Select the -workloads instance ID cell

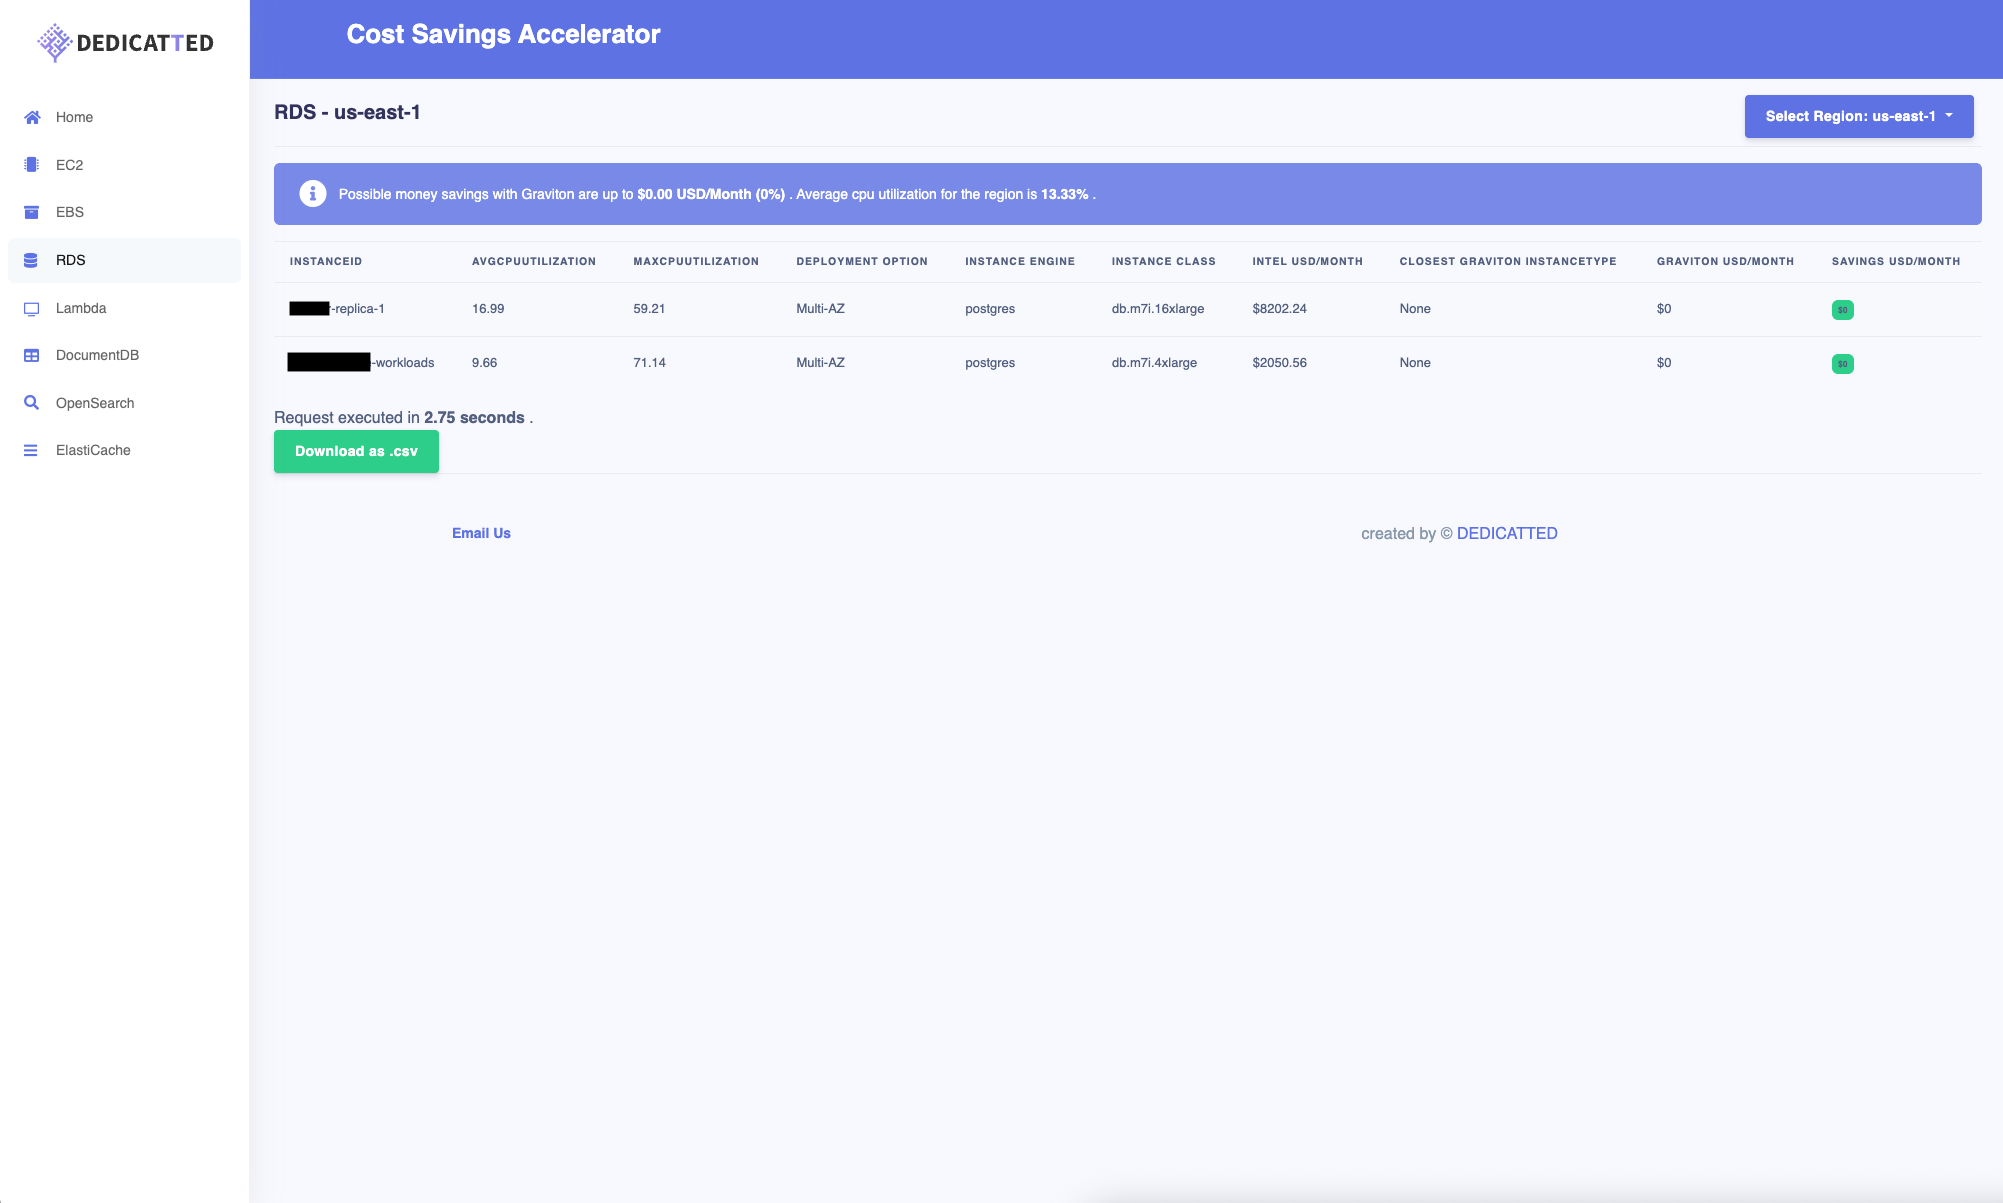(x=361, y=363)
